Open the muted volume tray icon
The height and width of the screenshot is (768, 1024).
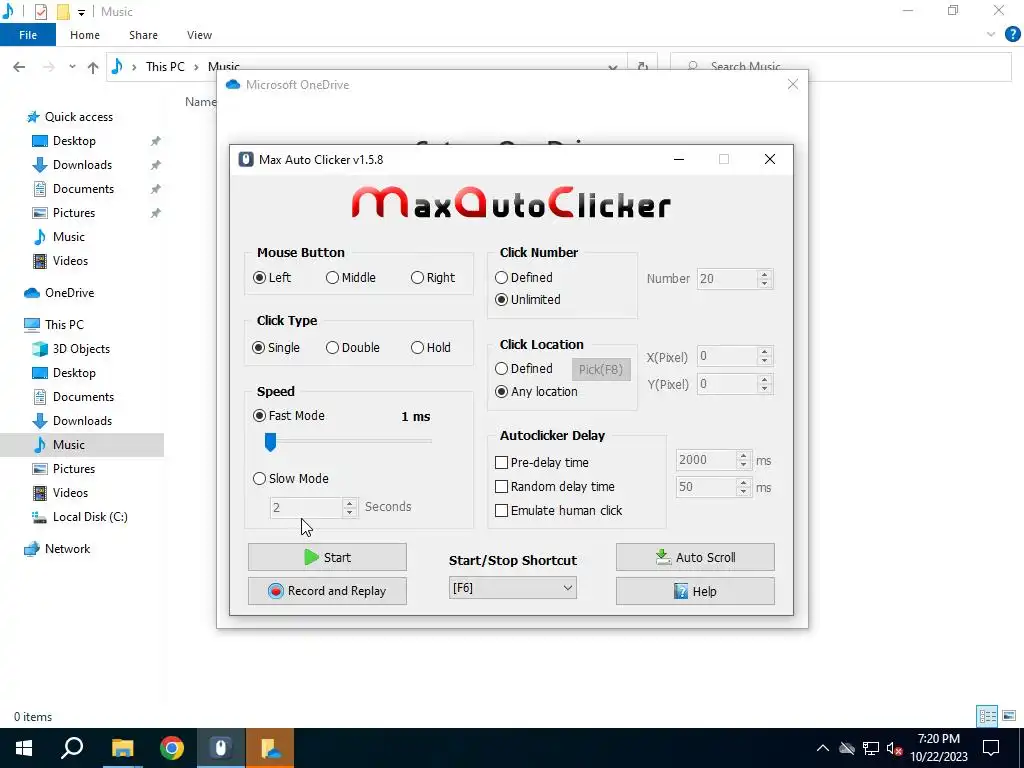pos(895,748)
